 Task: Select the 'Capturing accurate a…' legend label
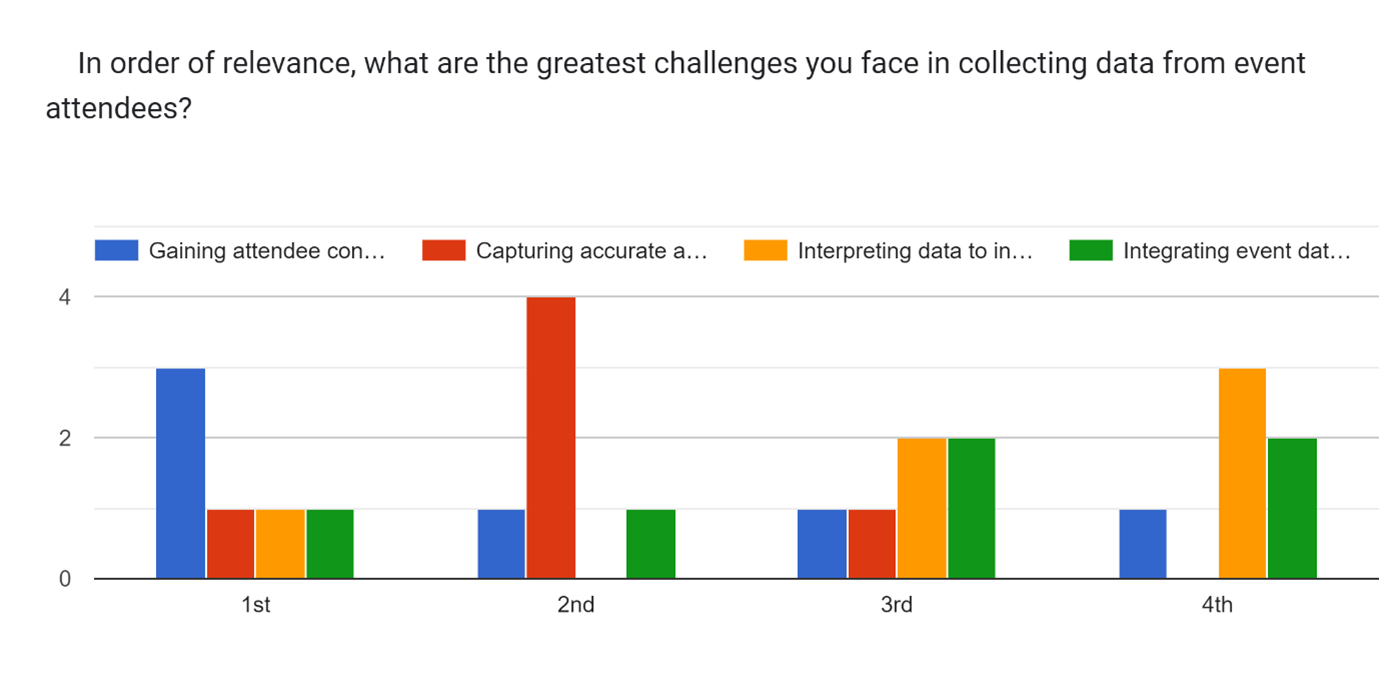click(x=591, y=251)
